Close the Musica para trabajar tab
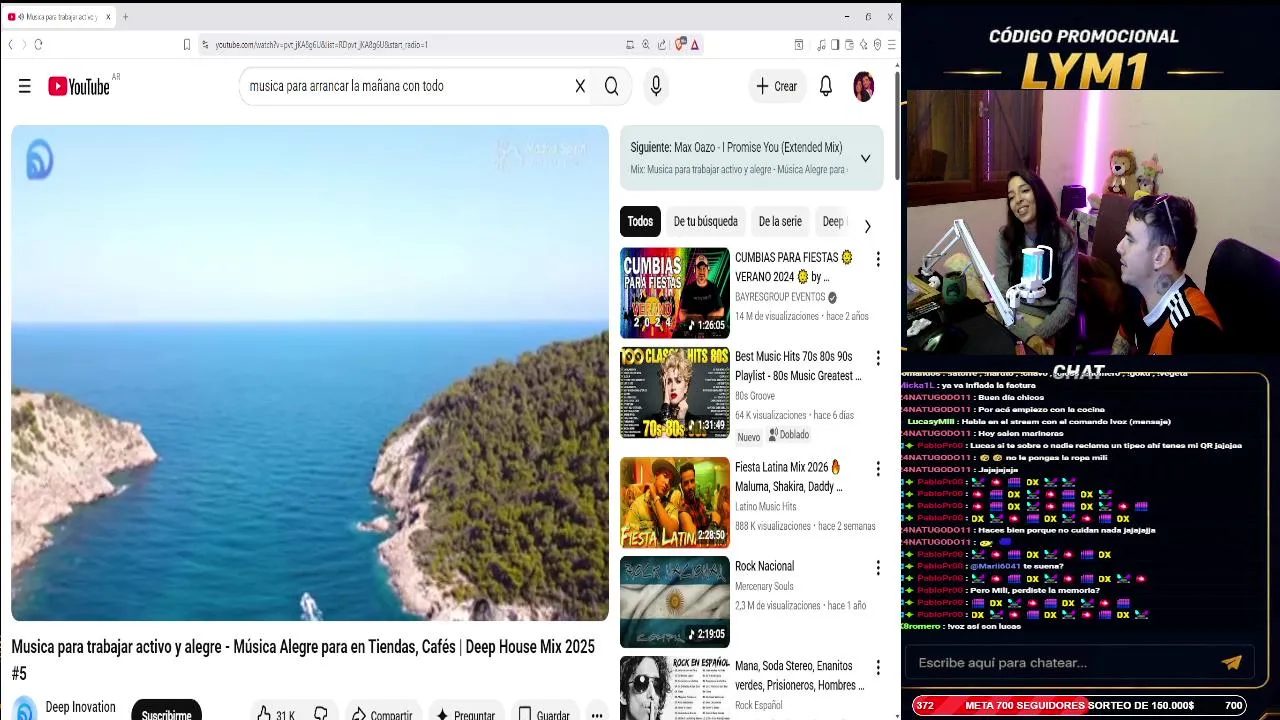This screenshot has width=1280, height=720. pos(109,17)
